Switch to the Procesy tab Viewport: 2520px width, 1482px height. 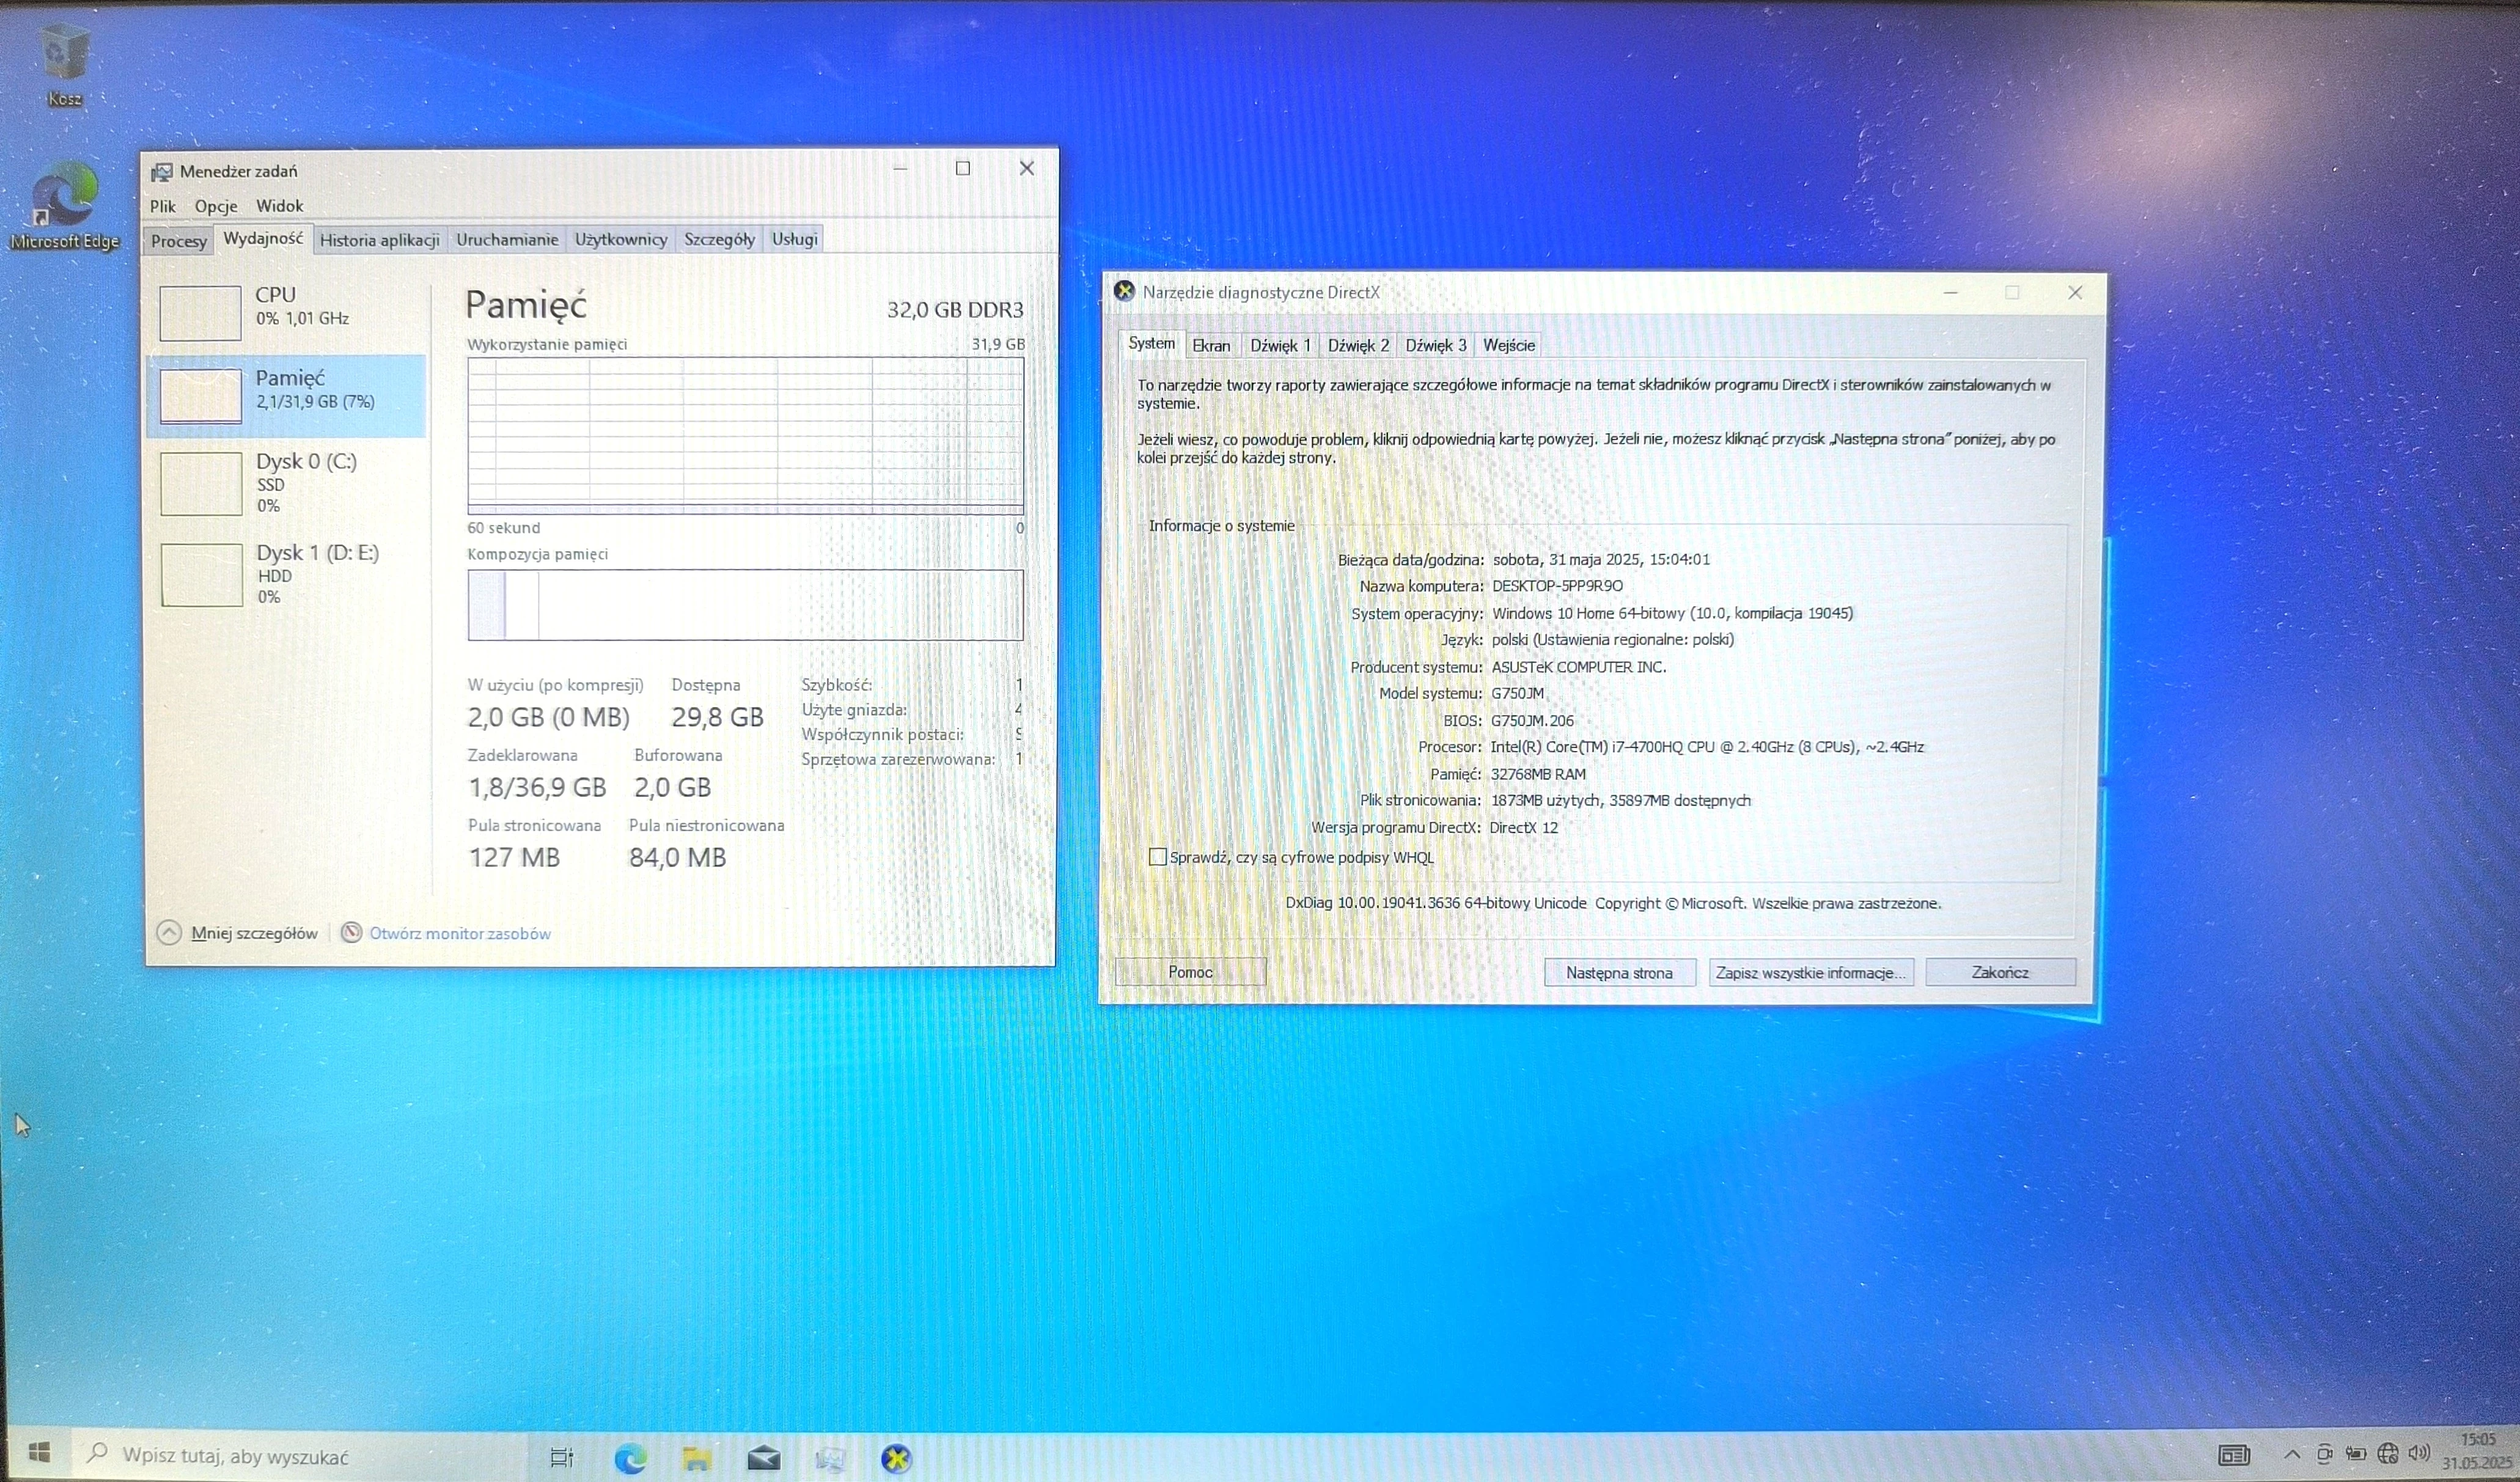[x=179, y=241]
